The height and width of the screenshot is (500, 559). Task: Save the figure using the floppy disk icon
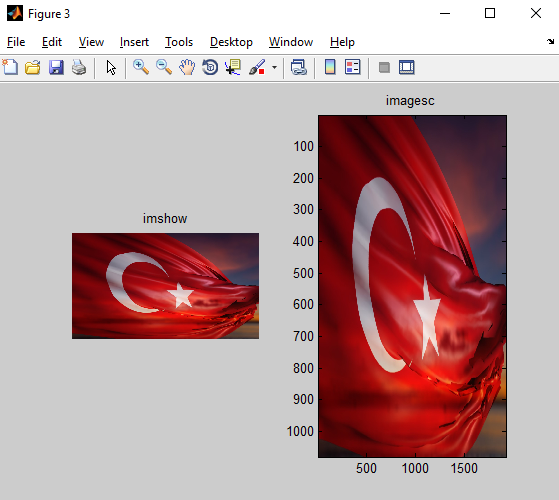click(x=56, y=67)
